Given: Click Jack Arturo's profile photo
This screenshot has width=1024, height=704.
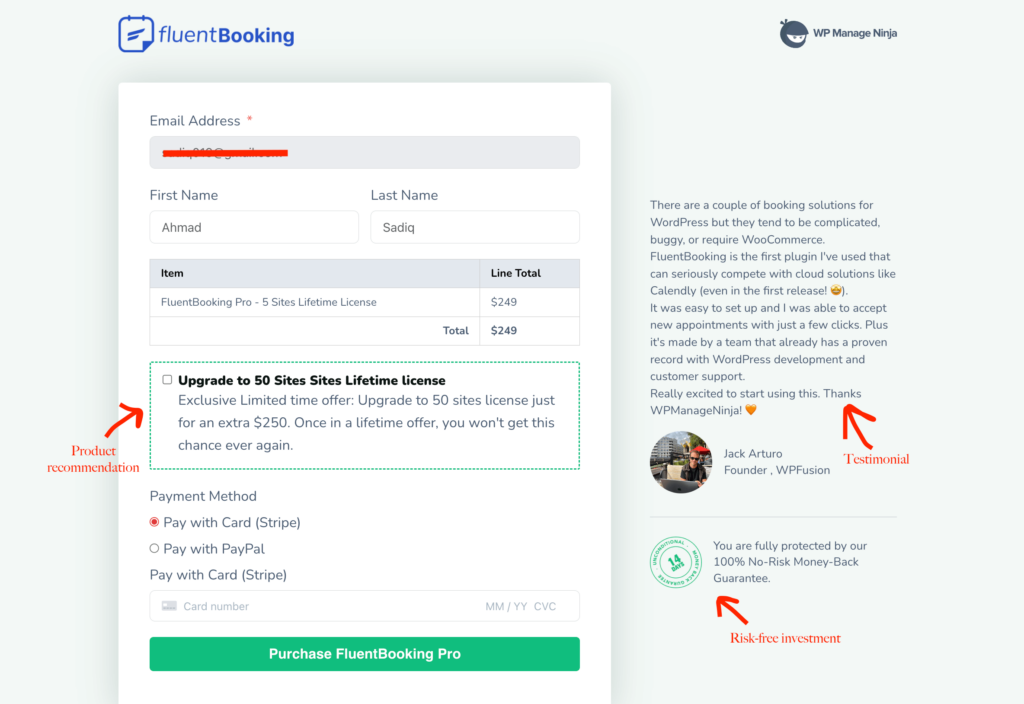Looking at the screenshot, I should 680,462.
